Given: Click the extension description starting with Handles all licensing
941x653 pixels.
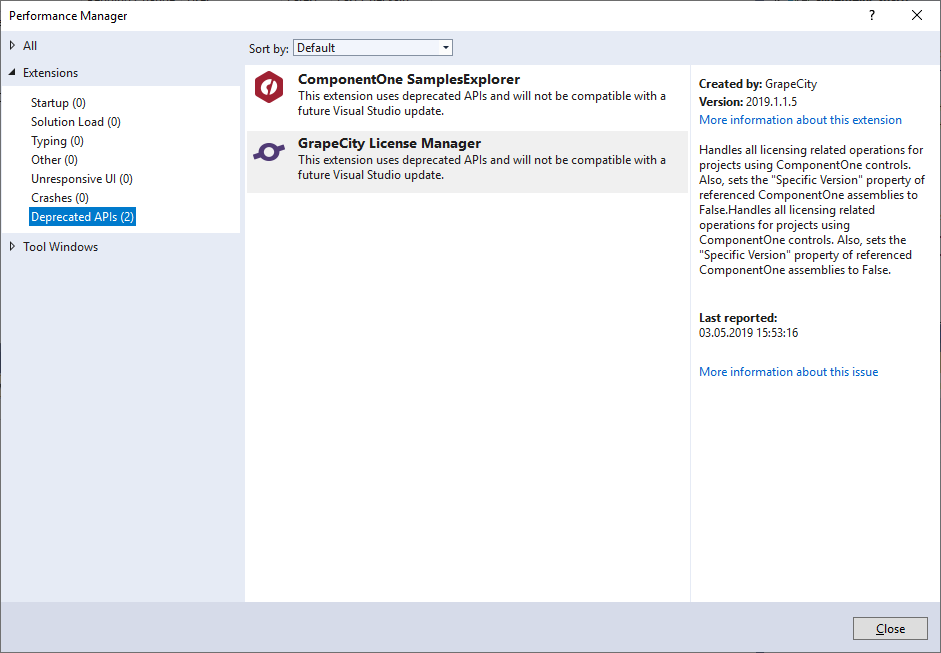Looking at the screenshot, I should coord(812,210).
